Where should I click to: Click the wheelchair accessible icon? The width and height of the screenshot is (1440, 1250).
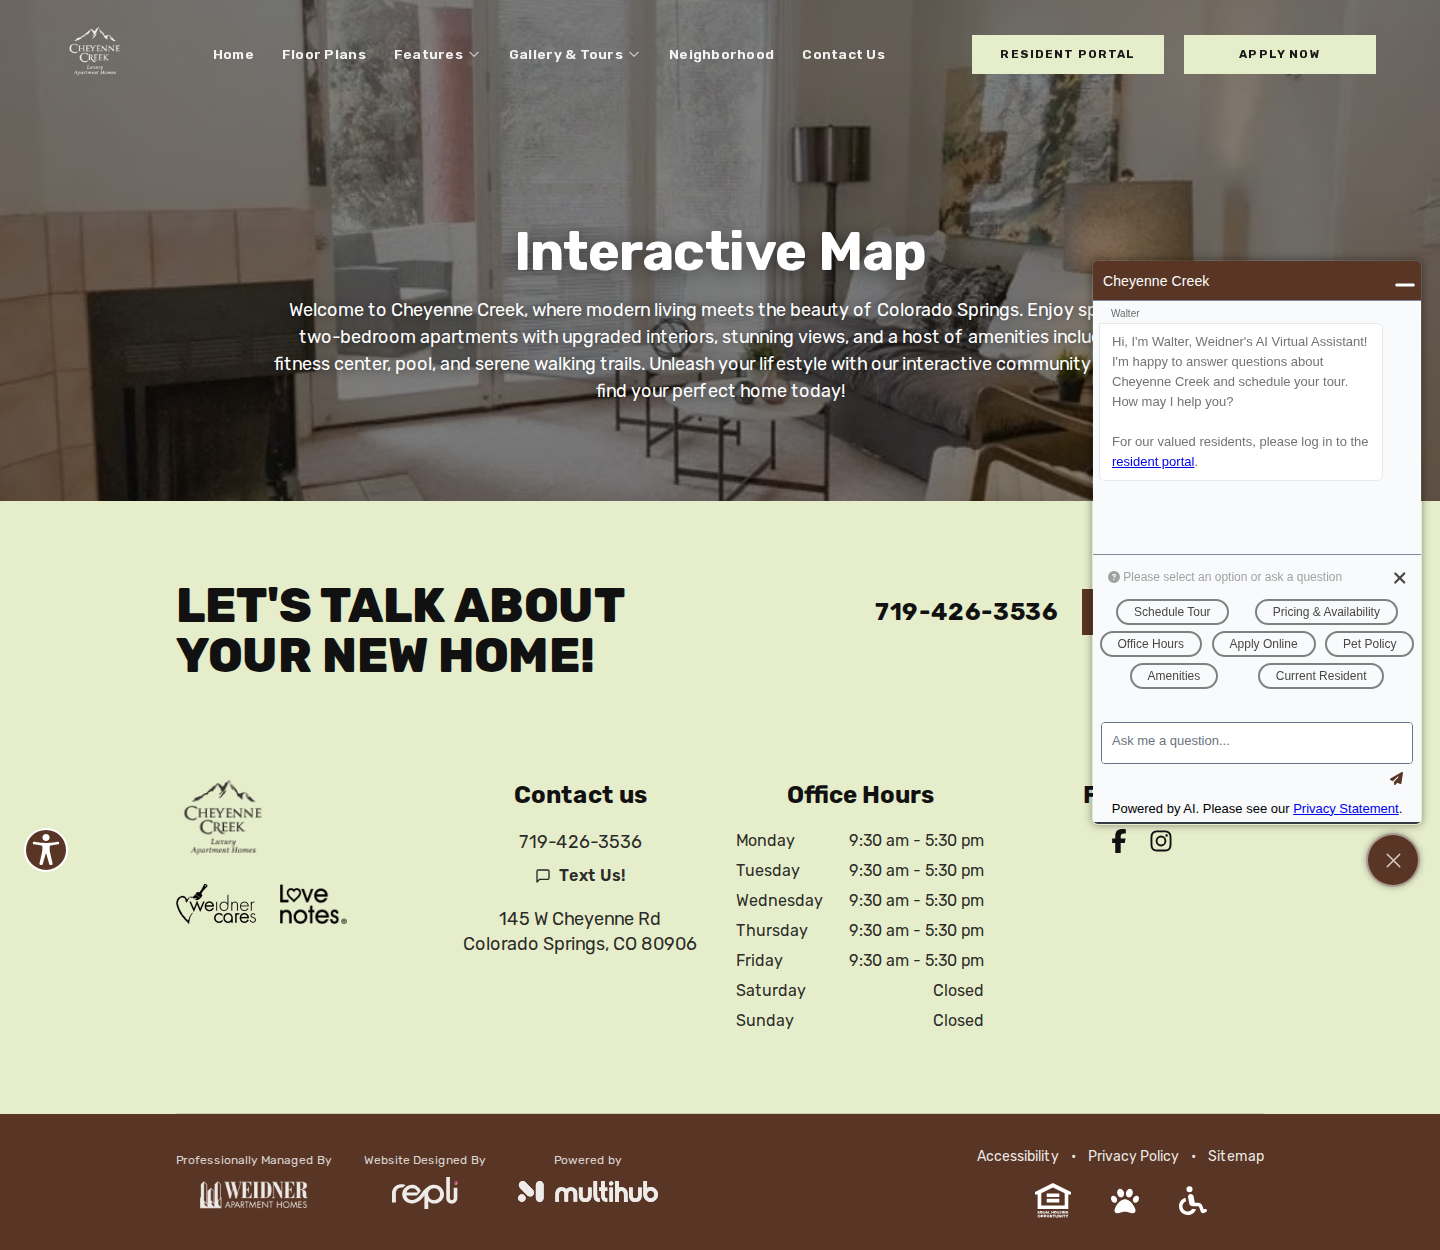[1192, 1200]
